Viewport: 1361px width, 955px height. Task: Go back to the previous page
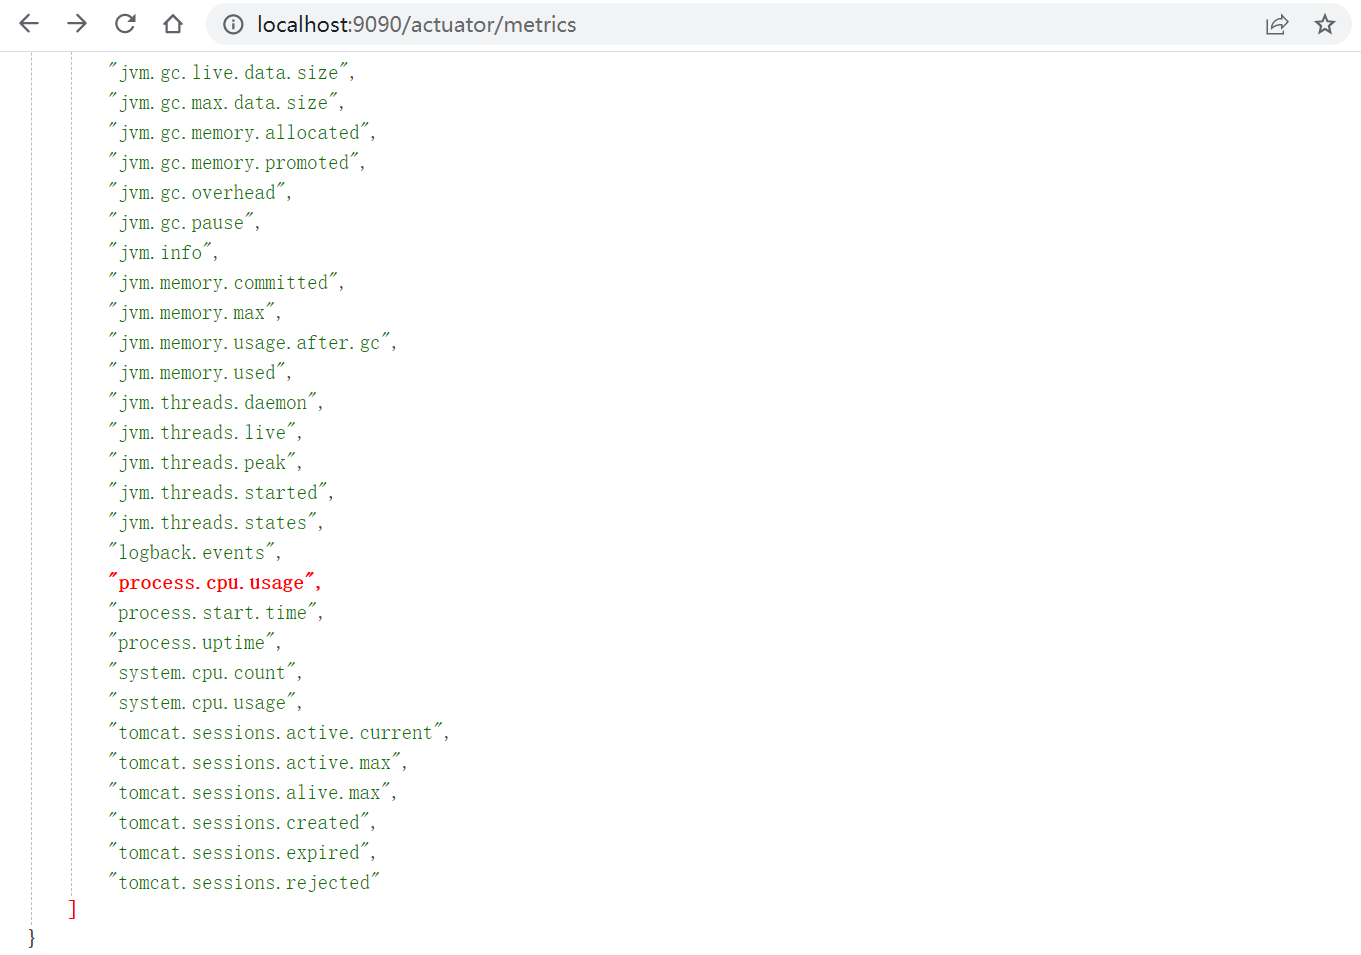point(29,24)
